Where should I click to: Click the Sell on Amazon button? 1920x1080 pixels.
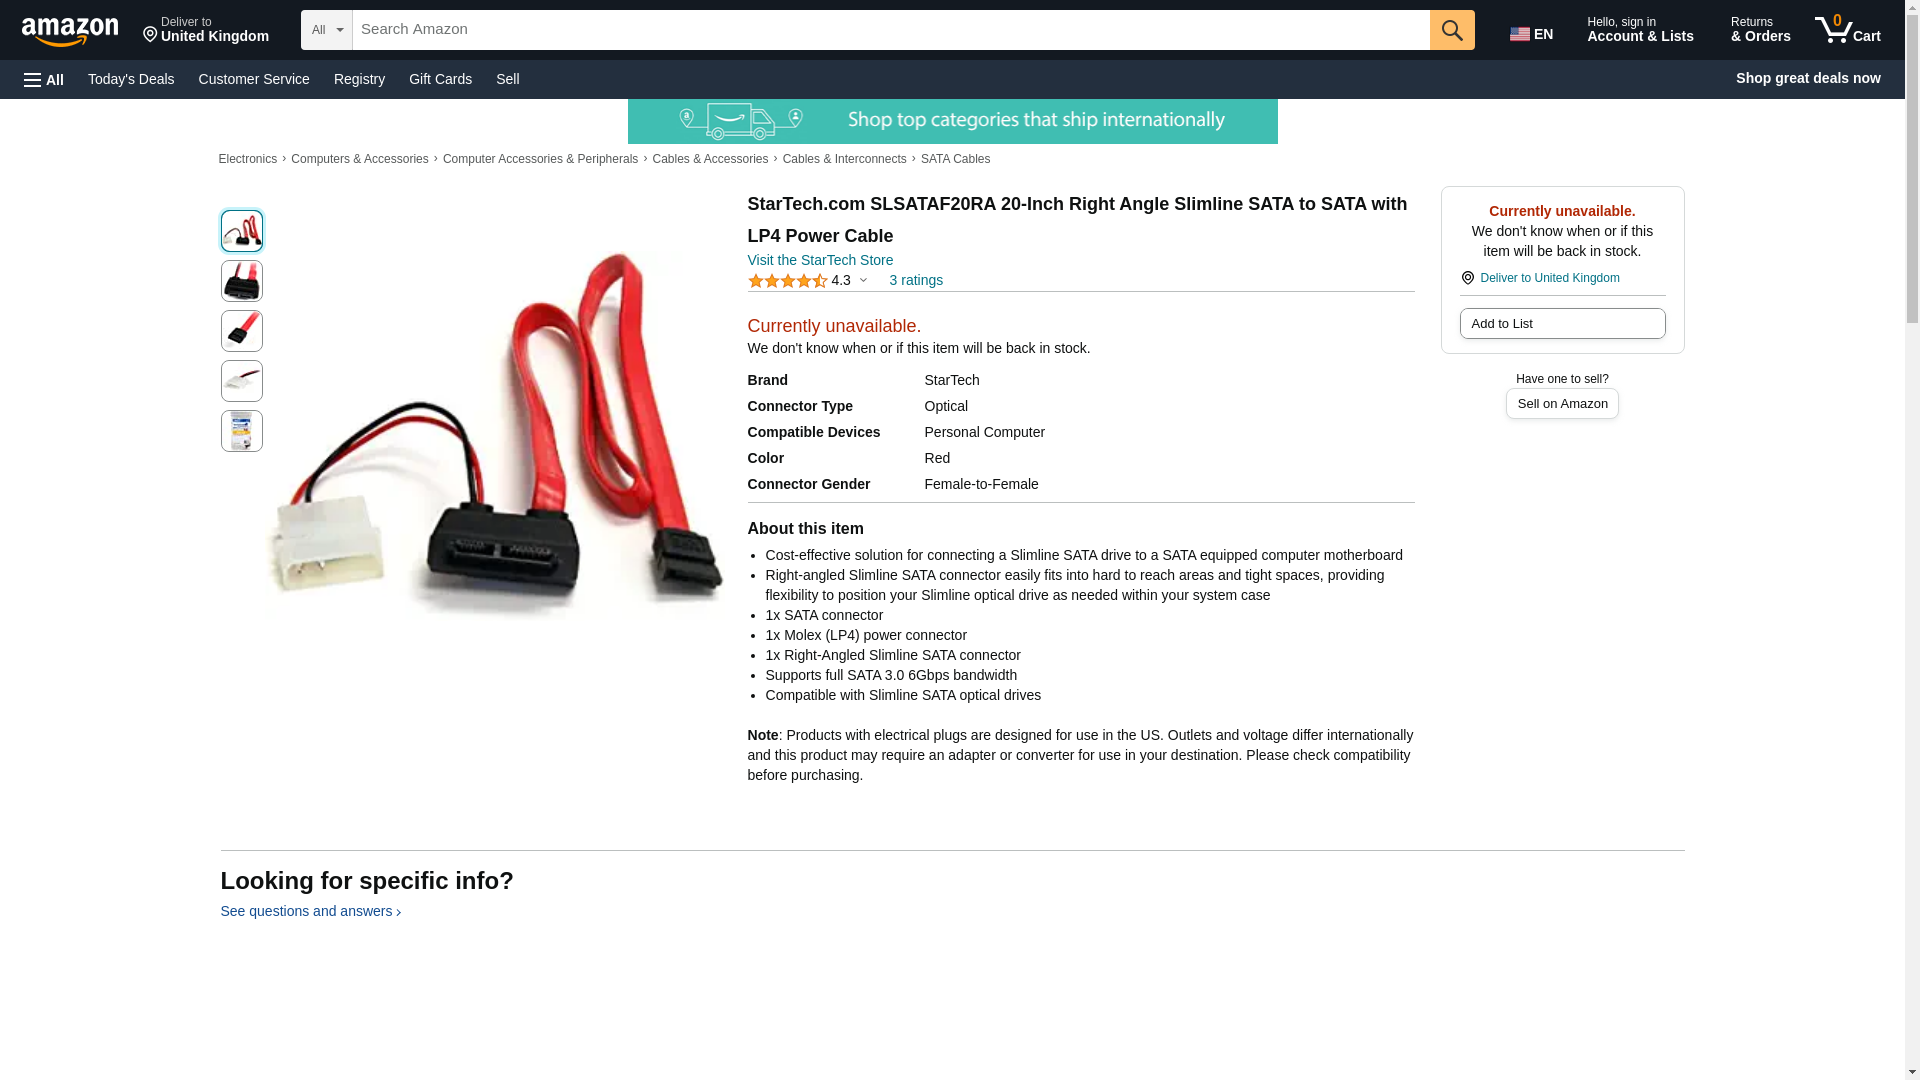pyautogui.click(x=1562, y=404)
